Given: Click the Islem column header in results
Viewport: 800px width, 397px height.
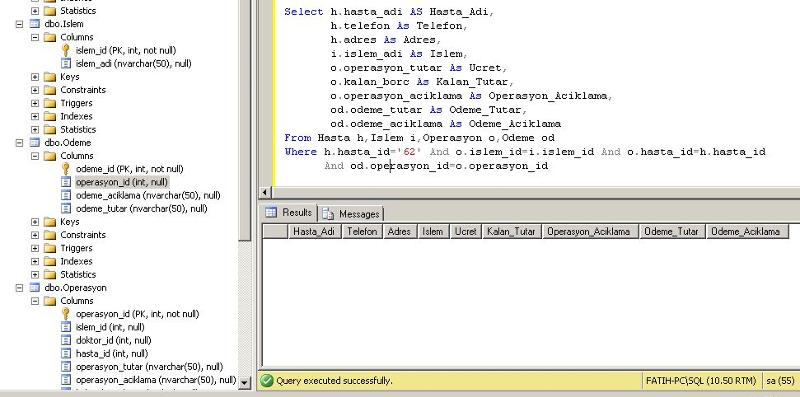Looking at the screenshot, I should pyautogui.click(x=433, y=231).
